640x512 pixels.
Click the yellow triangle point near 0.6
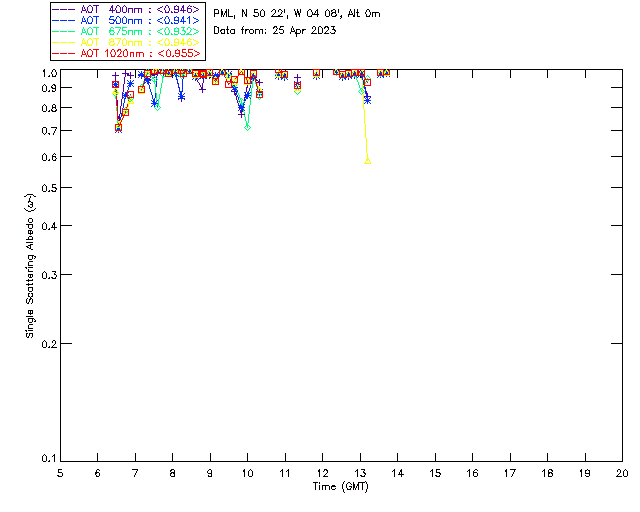(x=367, y=161)
